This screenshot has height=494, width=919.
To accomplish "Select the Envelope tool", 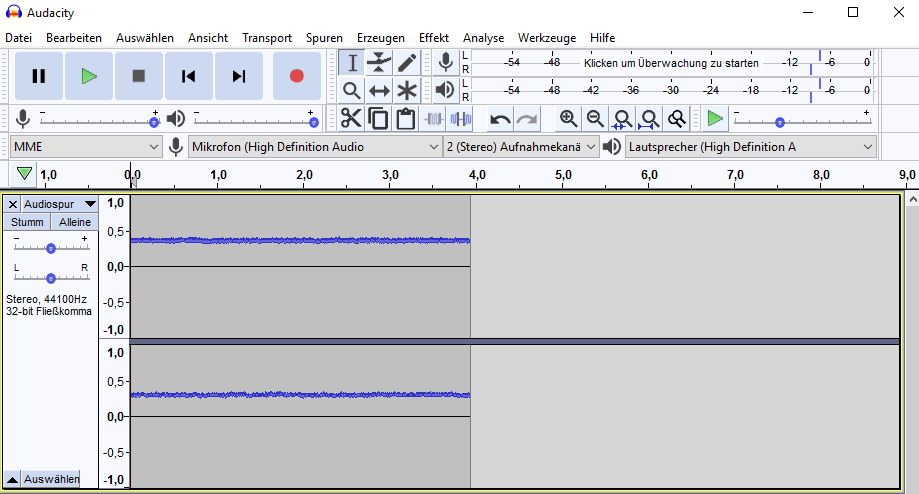I will [379, 63].
